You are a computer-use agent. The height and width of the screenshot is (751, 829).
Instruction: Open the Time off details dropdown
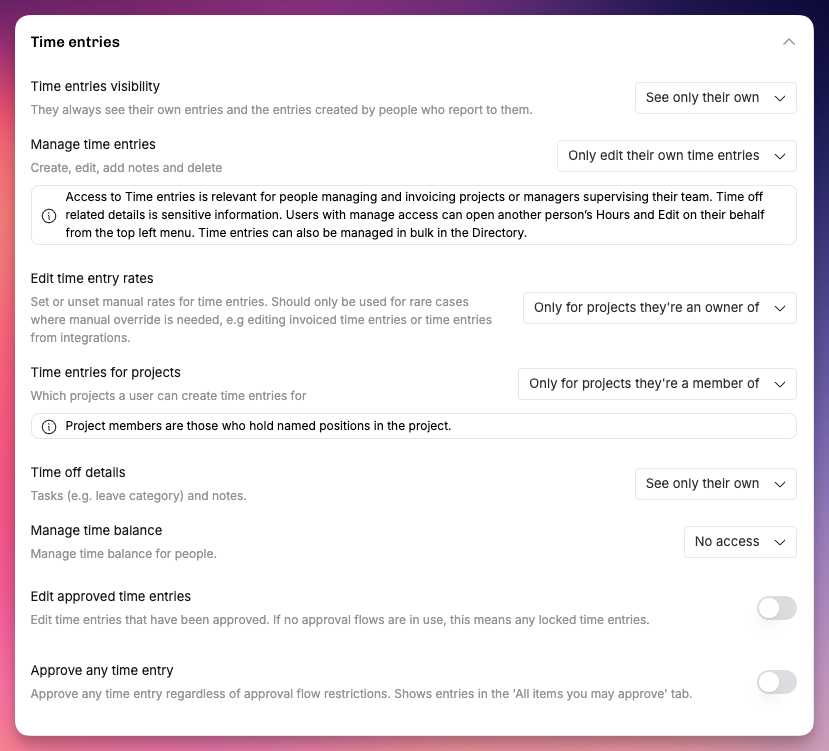(x=715, y=484)
